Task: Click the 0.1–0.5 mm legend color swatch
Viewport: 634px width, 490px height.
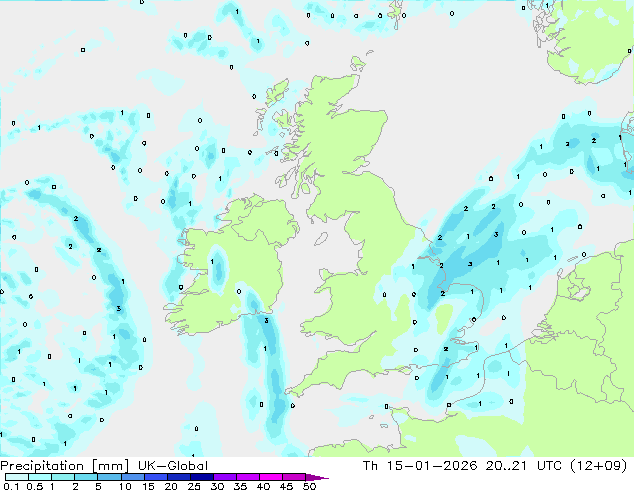Action: [x=17, y=477]
